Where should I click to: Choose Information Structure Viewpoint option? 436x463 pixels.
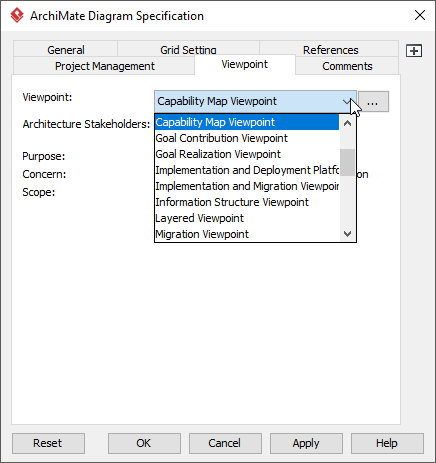247,202
